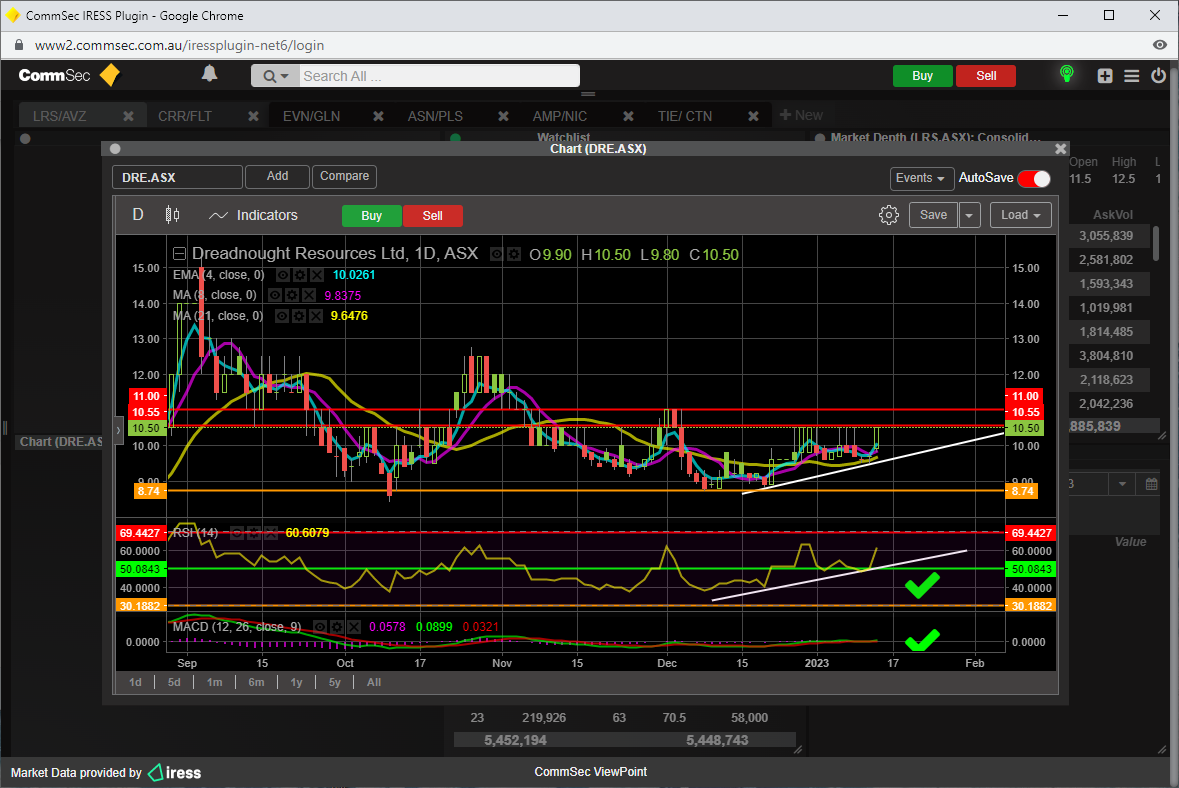
Task: Open the hamburger main menu
Action: pos(1132,76)
